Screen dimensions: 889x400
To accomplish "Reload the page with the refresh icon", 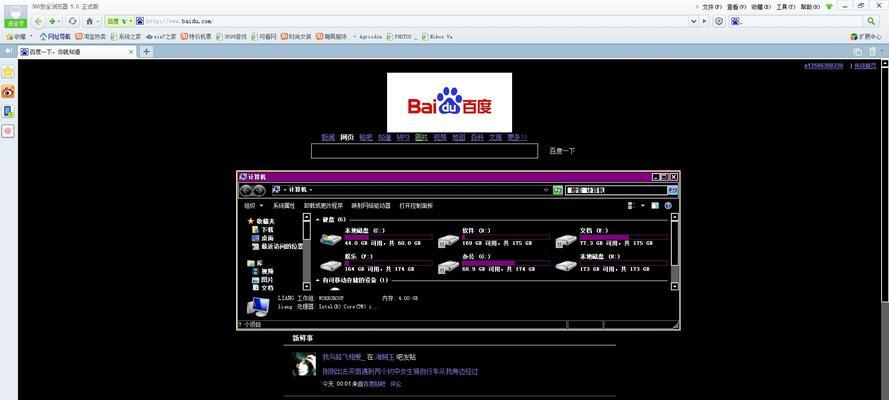I will 72,21.
